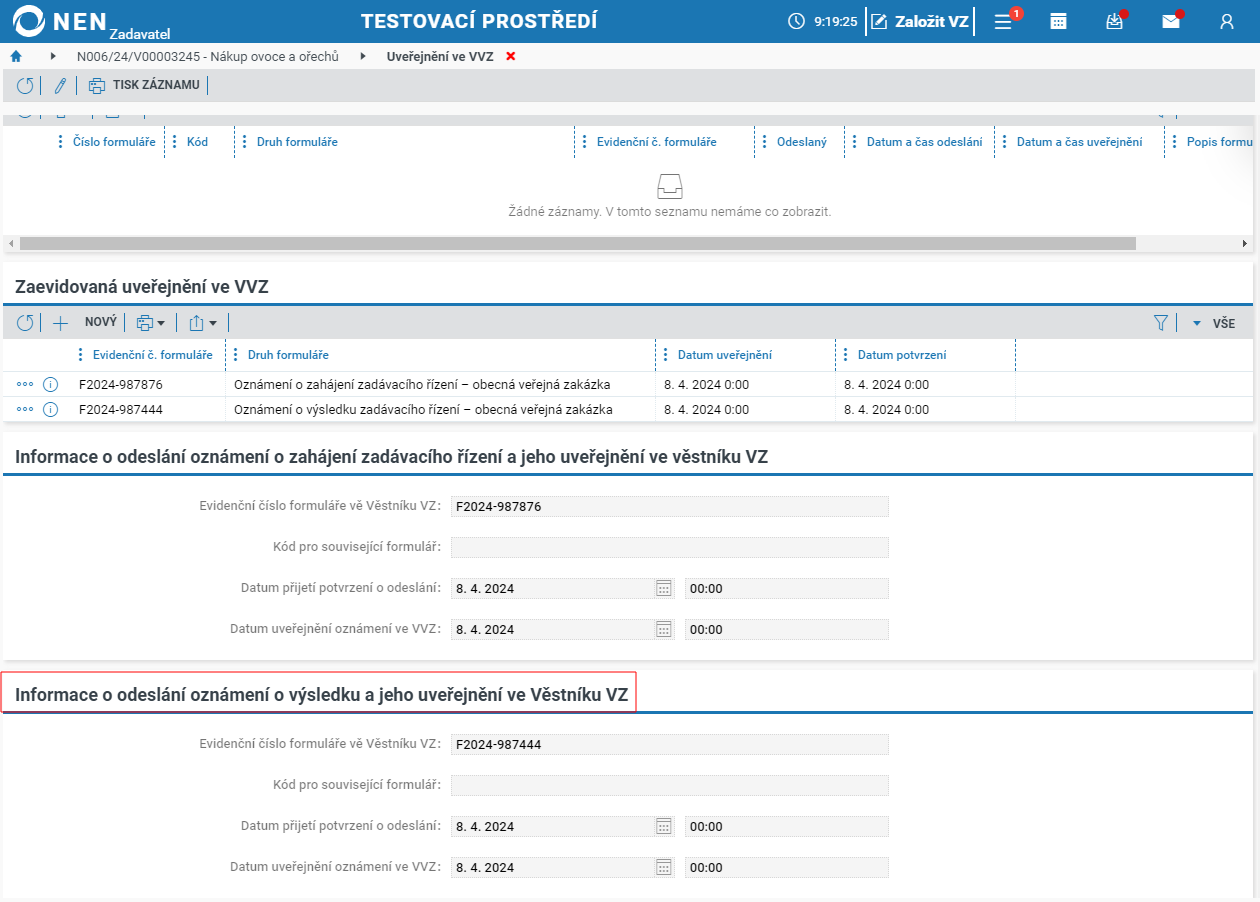Open the VŠE filter dropdown
Screen dimensions: 1260x902
[1213, 323]
